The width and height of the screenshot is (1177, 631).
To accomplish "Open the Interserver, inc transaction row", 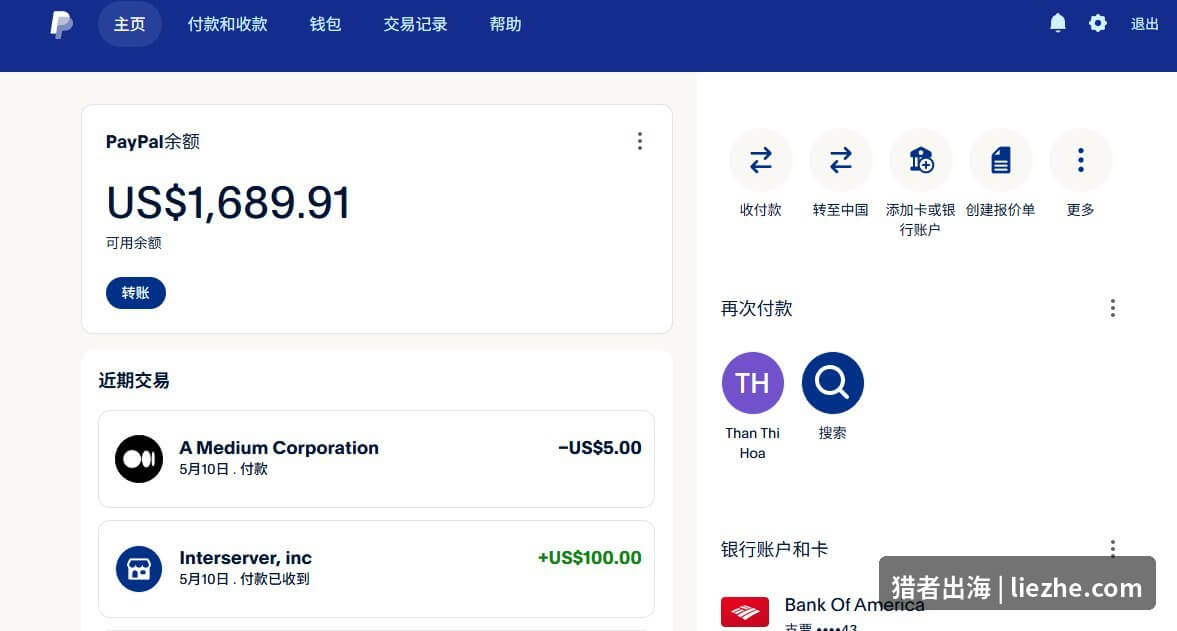I will pos(376,569).
